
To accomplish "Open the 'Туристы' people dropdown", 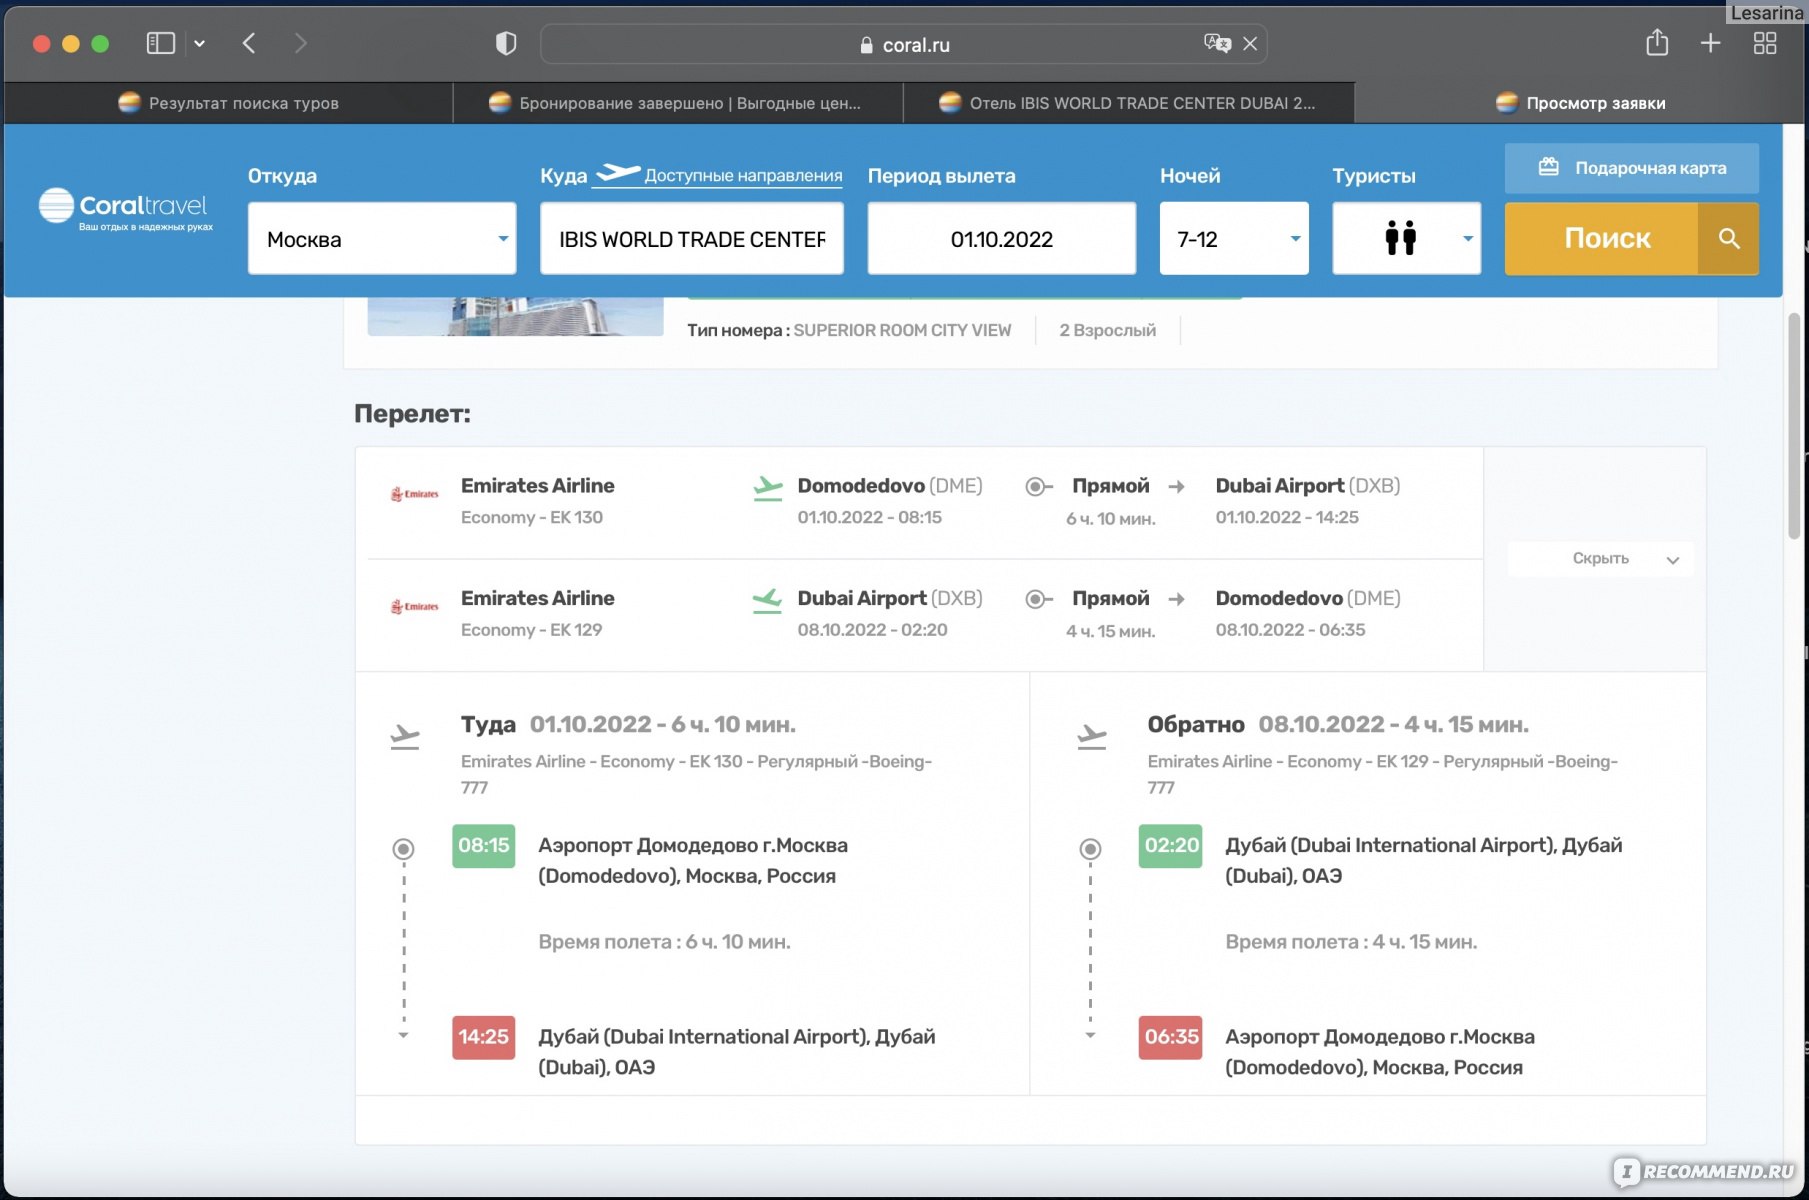I will [x=1406, y=238].
